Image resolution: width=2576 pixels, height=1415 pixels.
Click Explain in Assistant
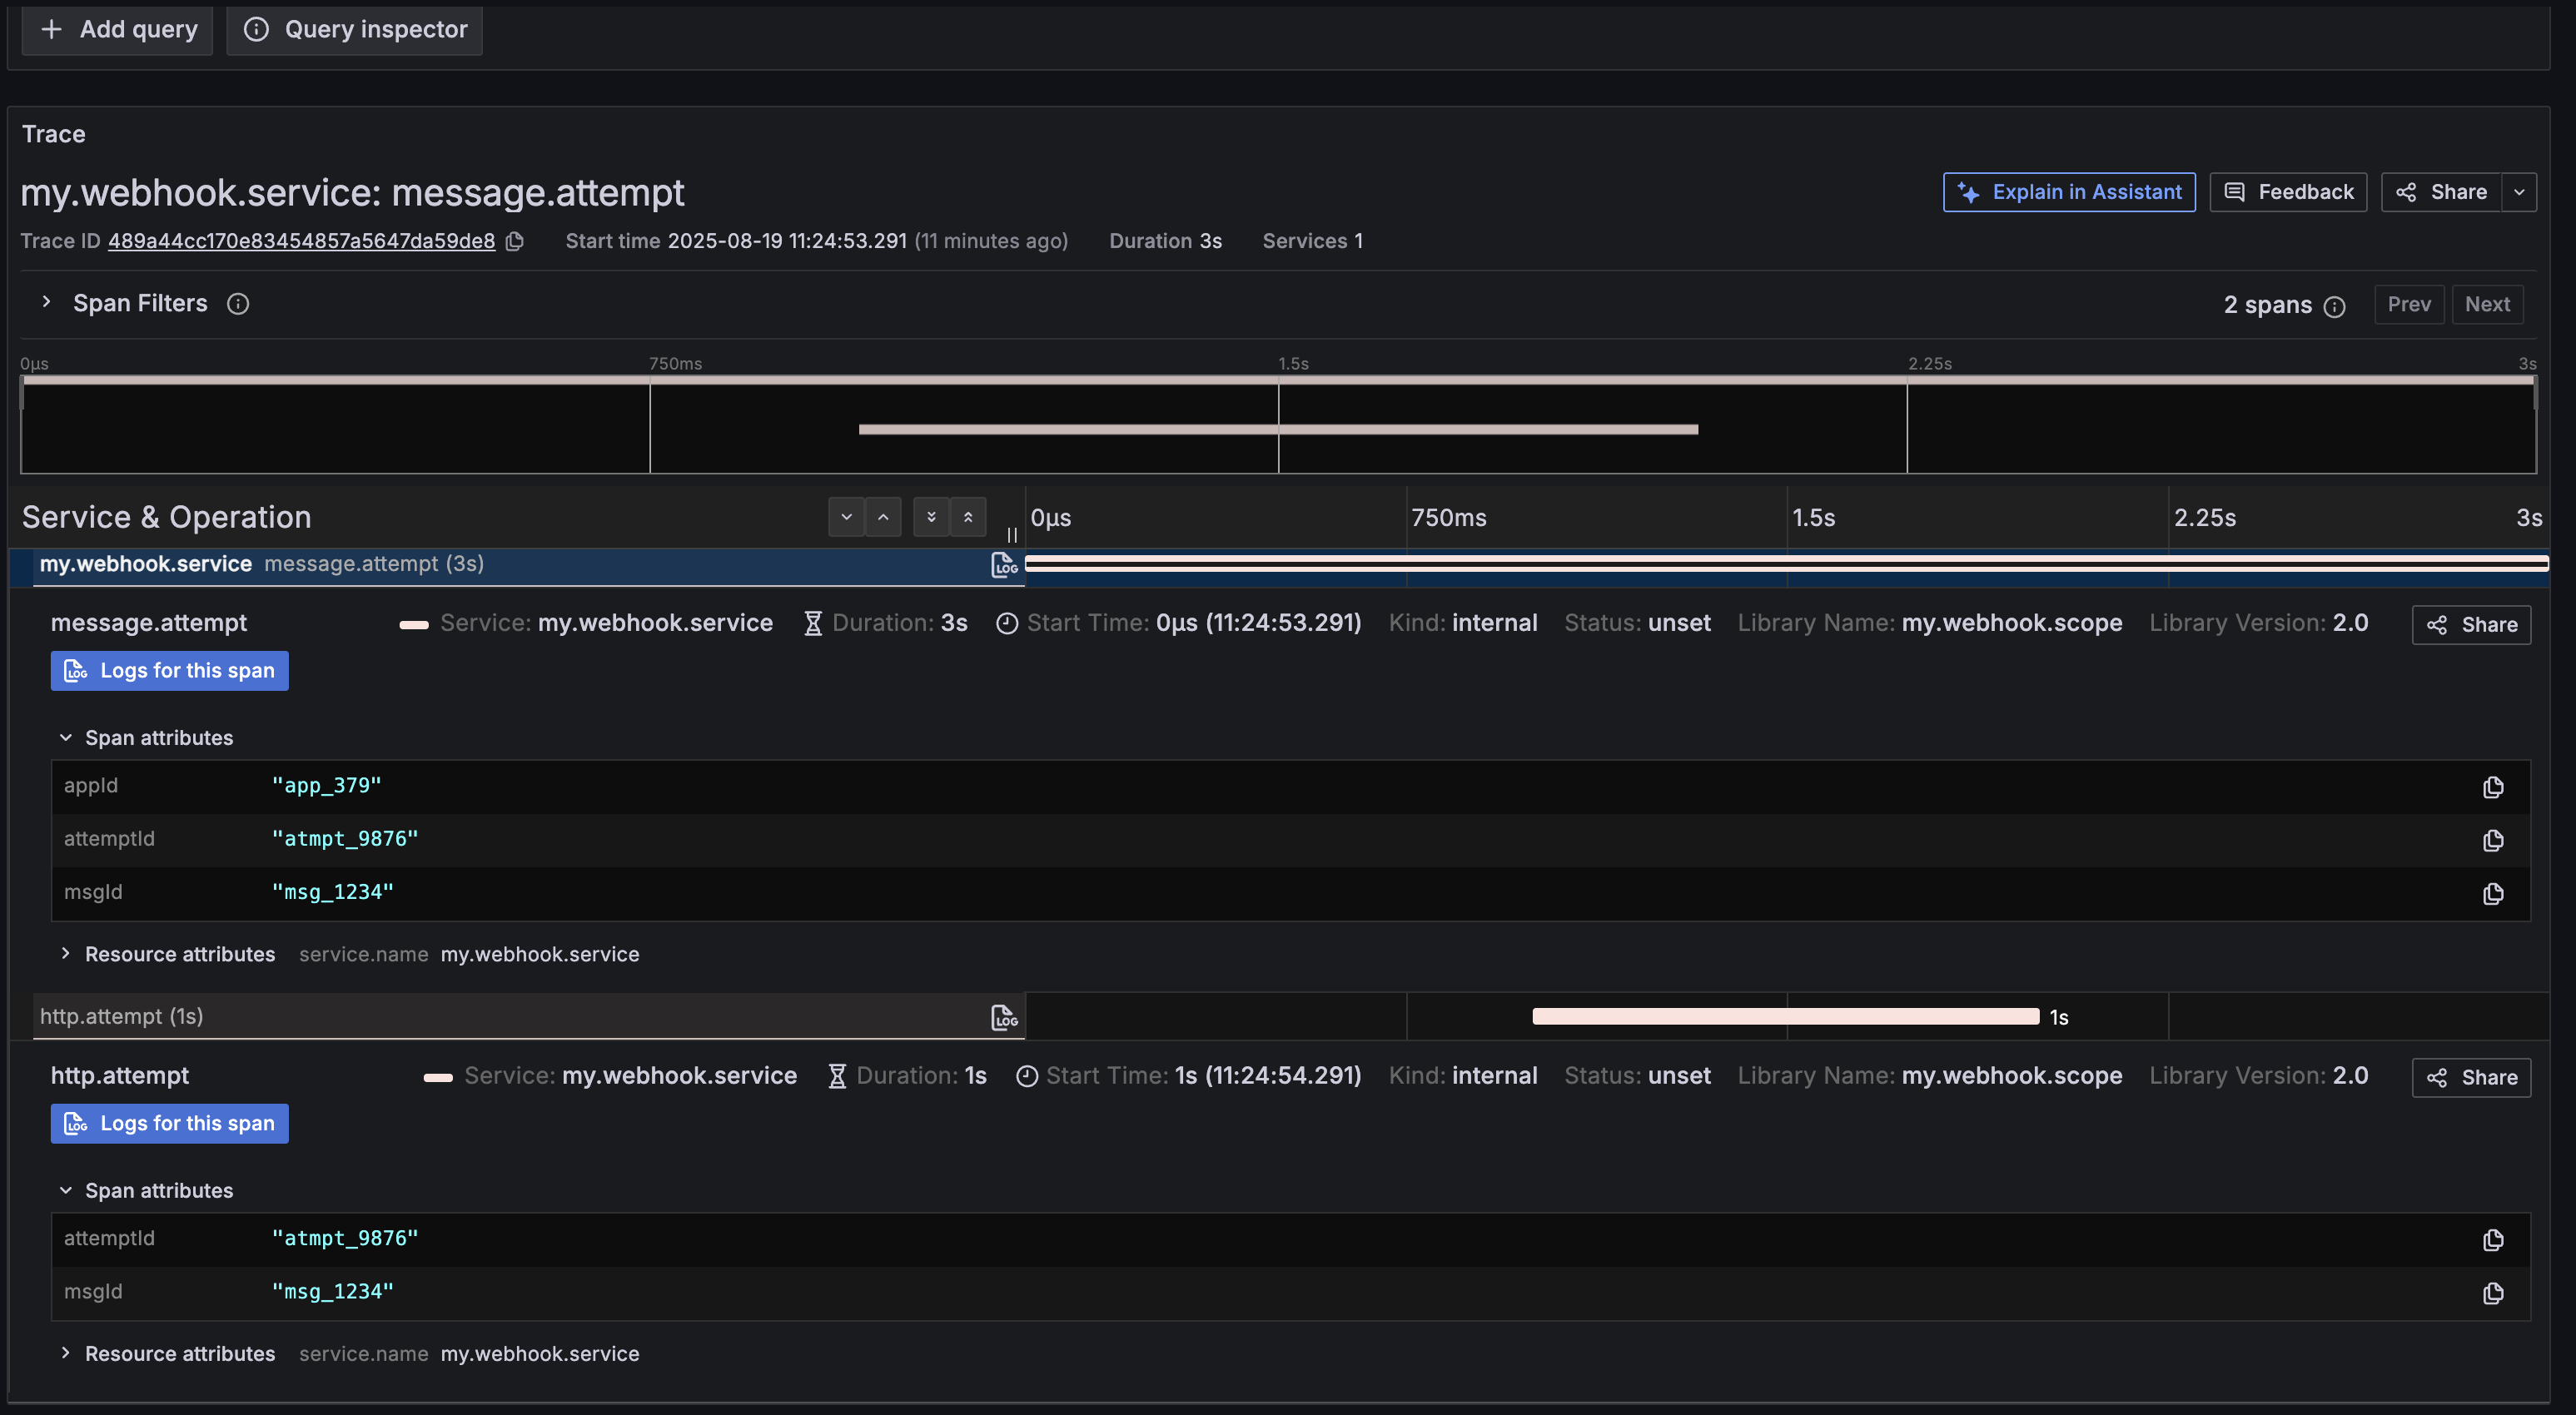pos(2069,191)
